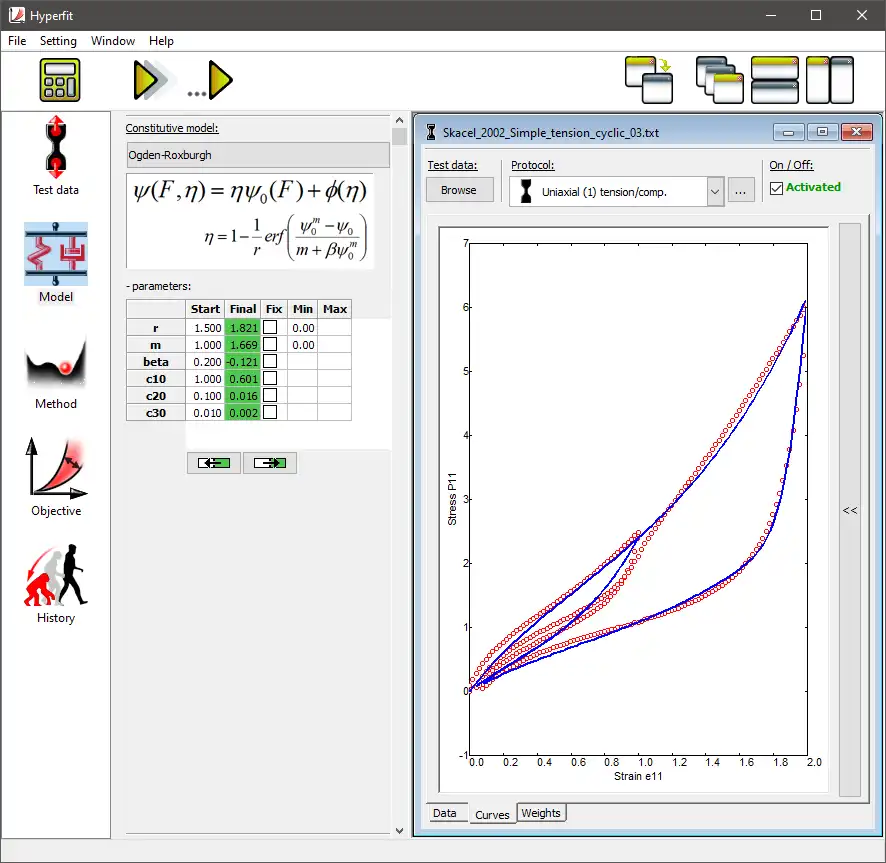Click the Hyperfit app logo icon

click(x=17, y=15)
